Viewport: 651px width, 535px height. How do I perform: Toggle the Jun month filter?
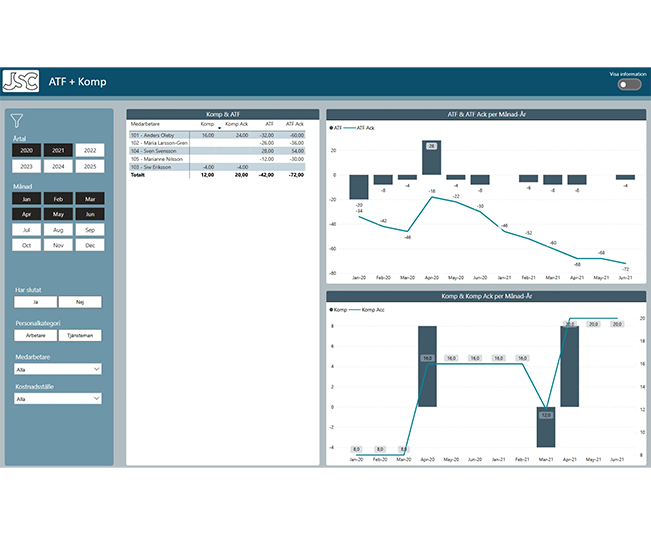point(90,214)
